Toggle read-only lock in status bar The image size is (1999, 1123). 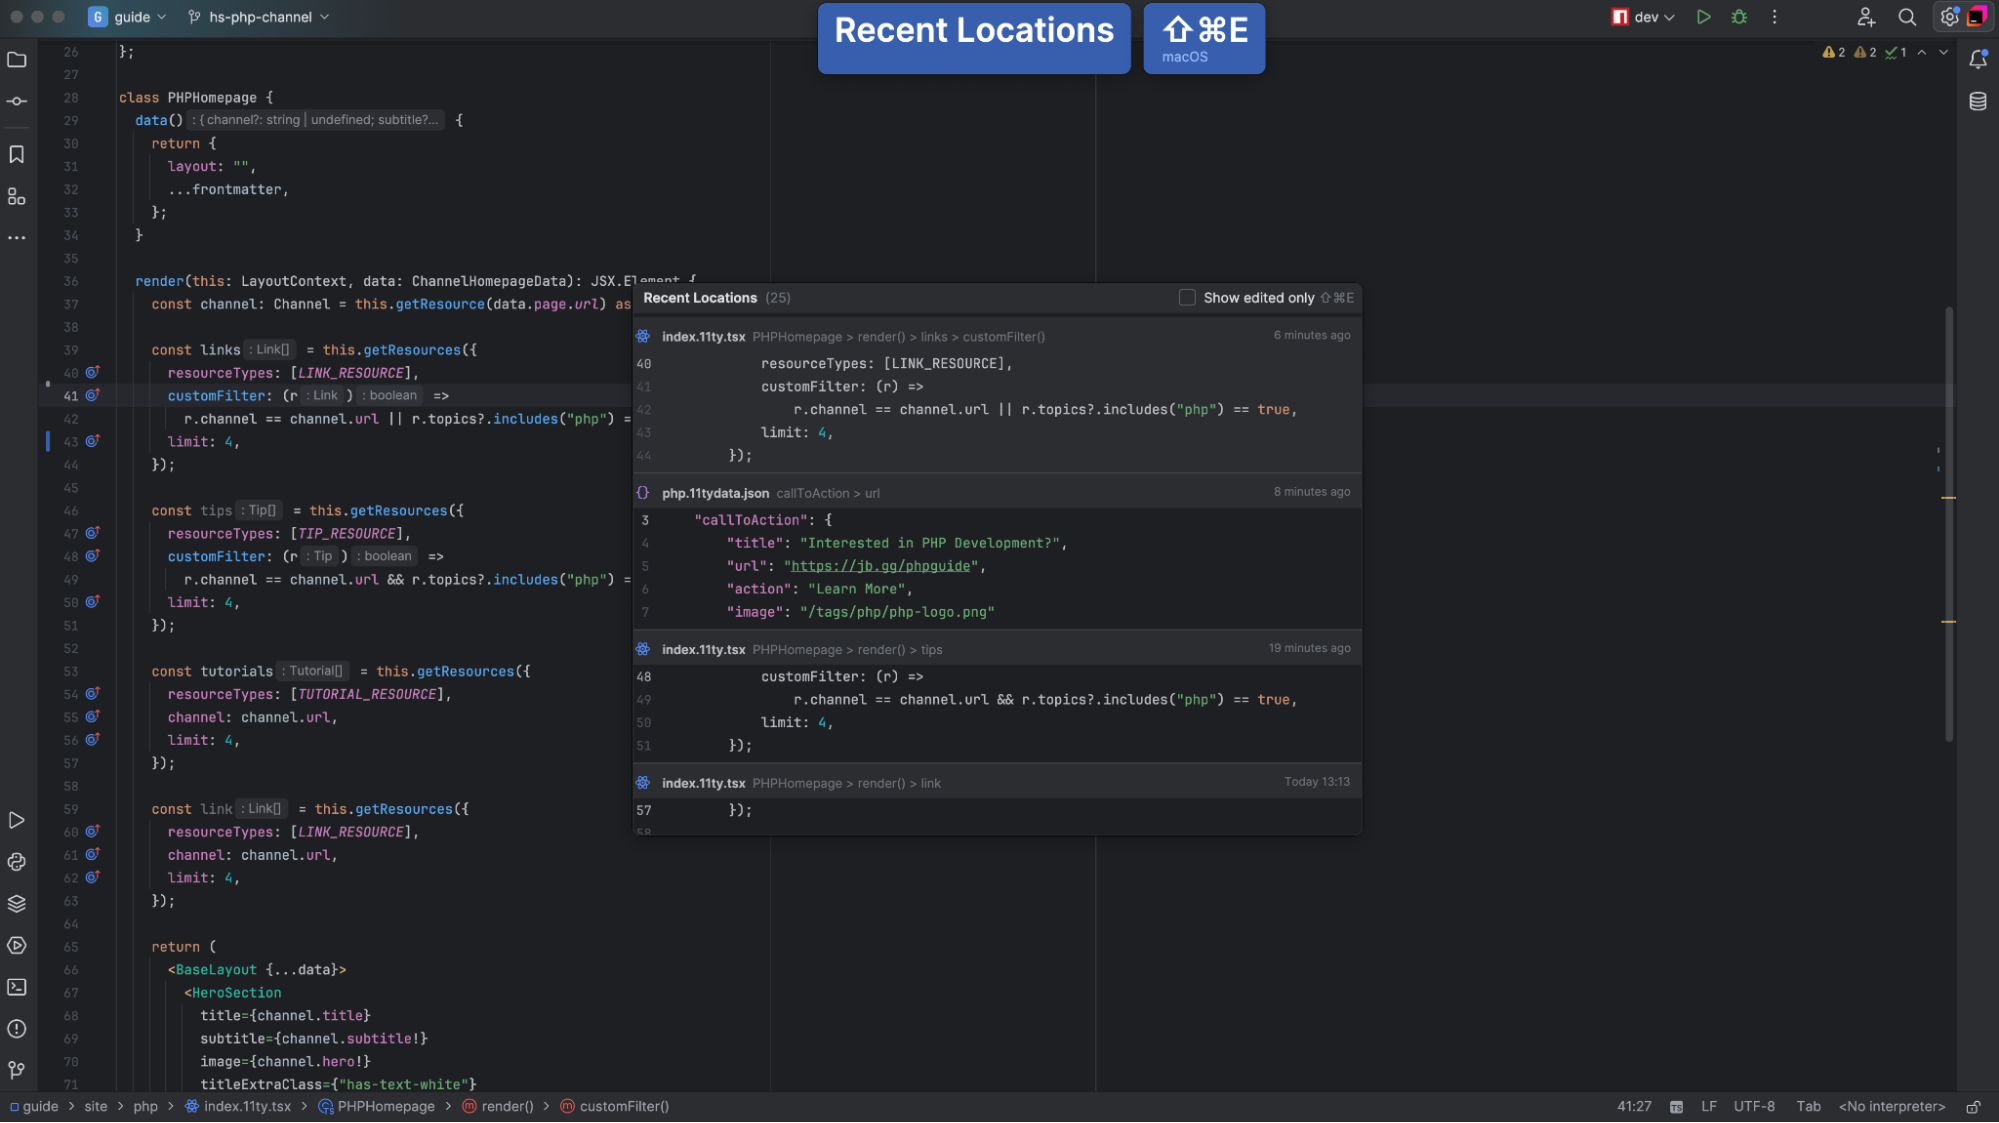pyautogui.click(x=1973, y=1107)
